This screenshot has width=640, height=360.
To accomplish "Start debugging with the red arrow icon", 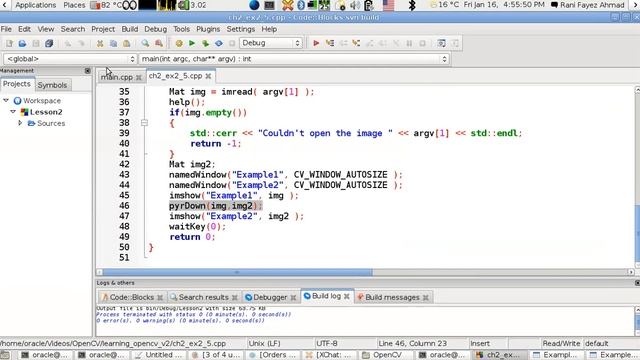I will [x=316, y=43].
